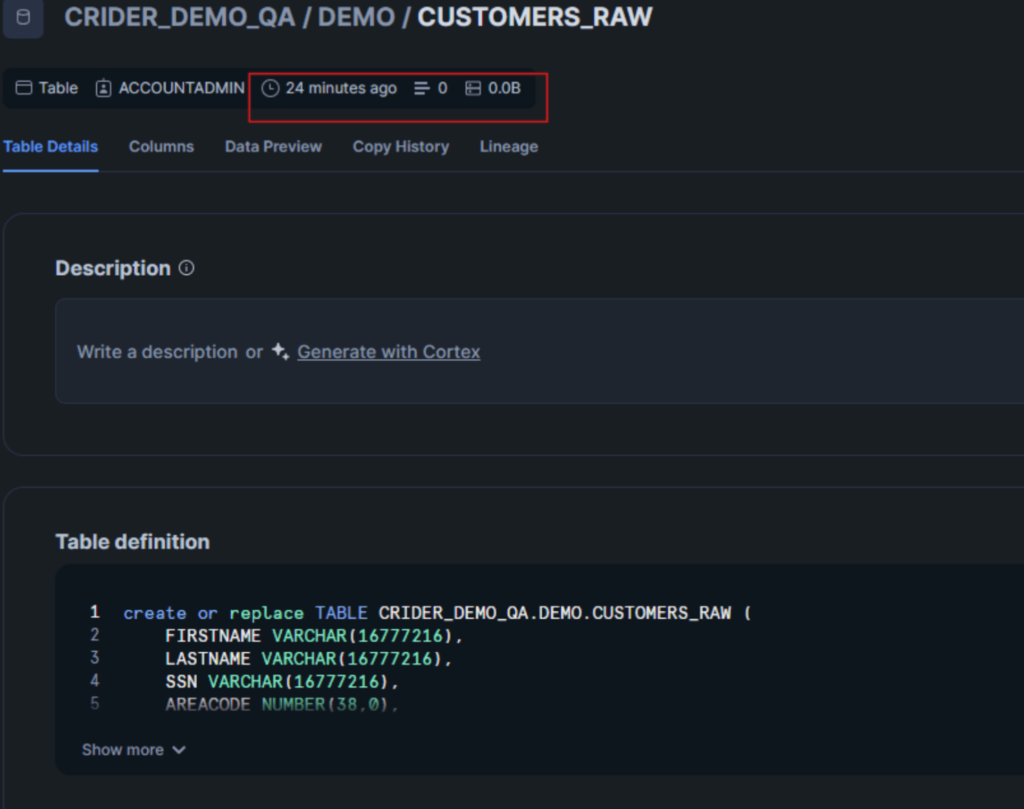Expand table definition with Show more
The width and height of the screenshot is (1024, 809).
pos(134,750)
